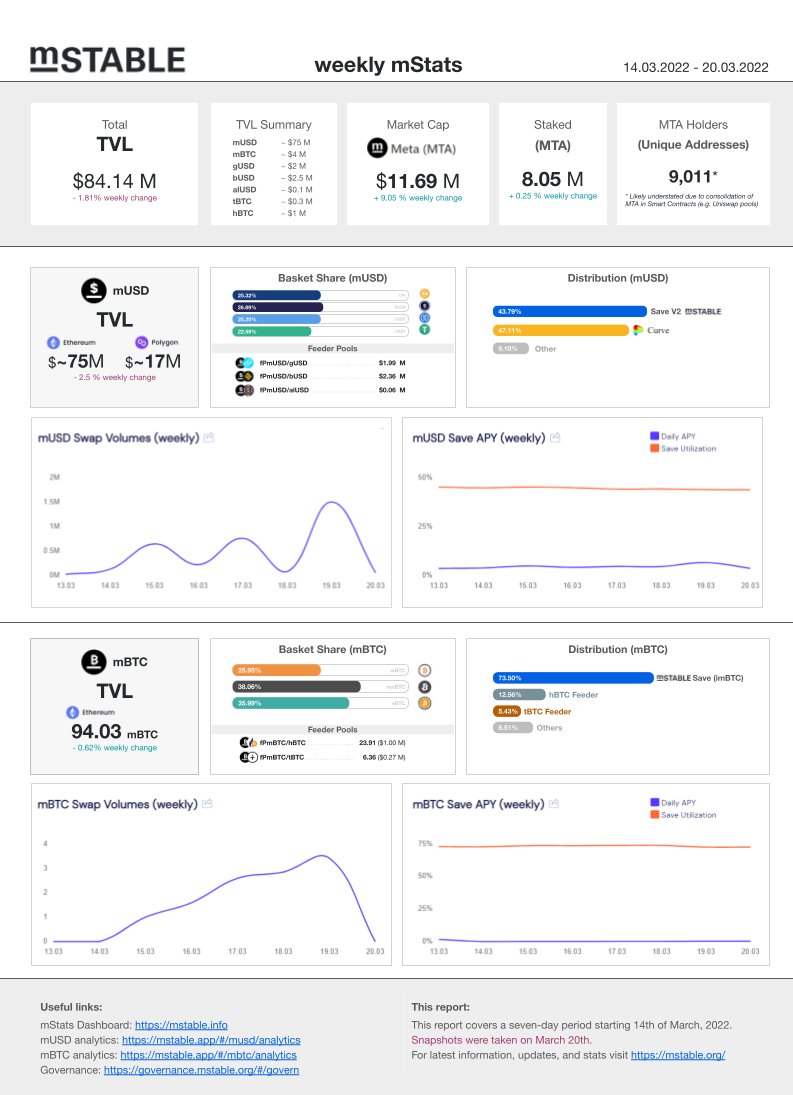Click the '- 1.81% weekly change' text
The image size is (793, 1095).
(114, 198)
